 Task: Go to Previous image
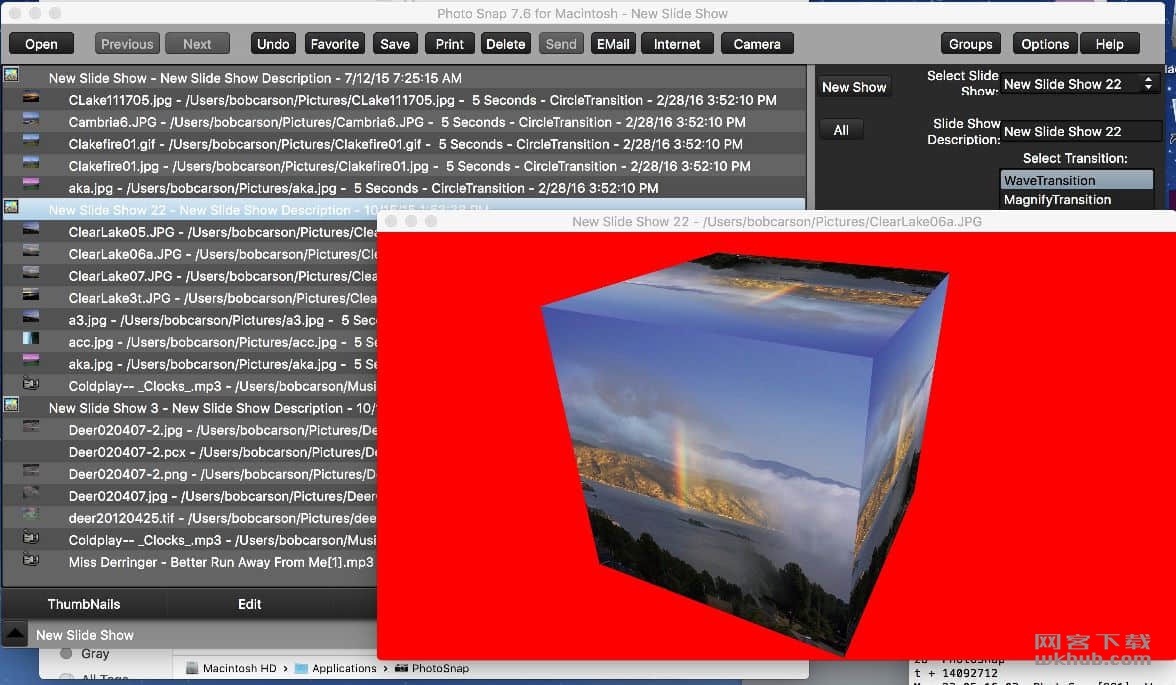pos(127,44)
